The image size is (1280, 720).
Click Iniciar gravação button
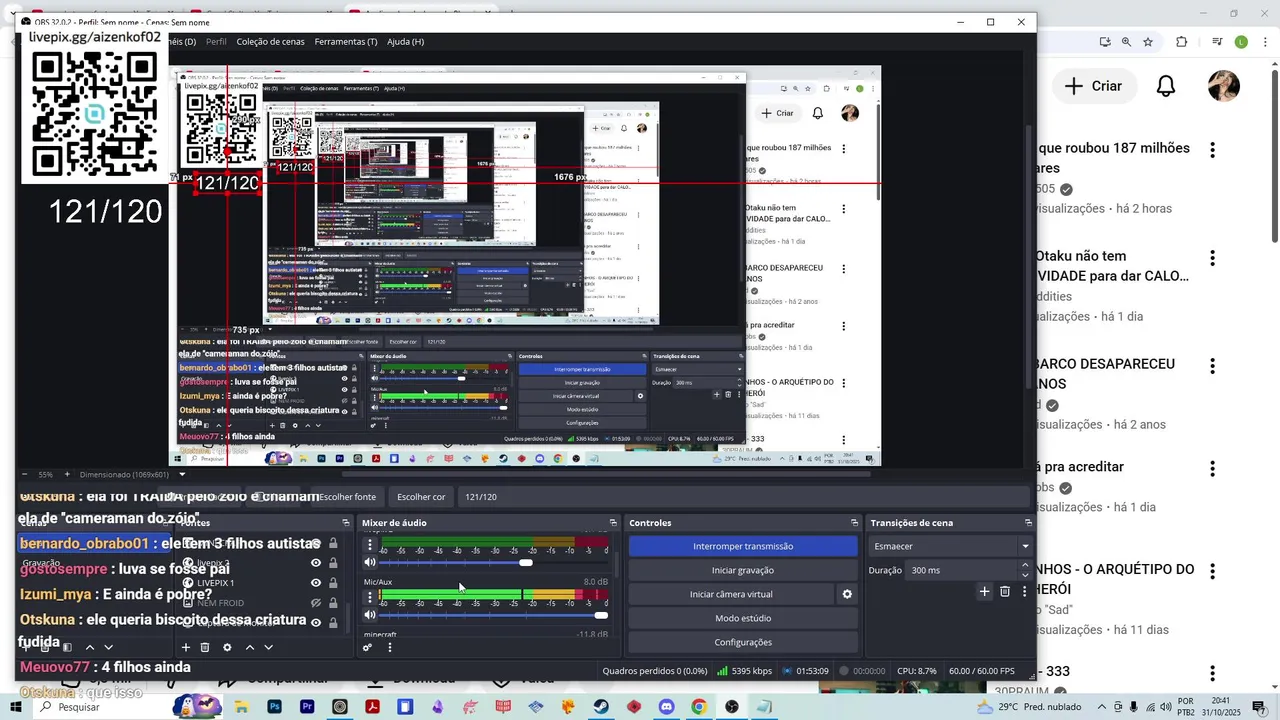743,570
